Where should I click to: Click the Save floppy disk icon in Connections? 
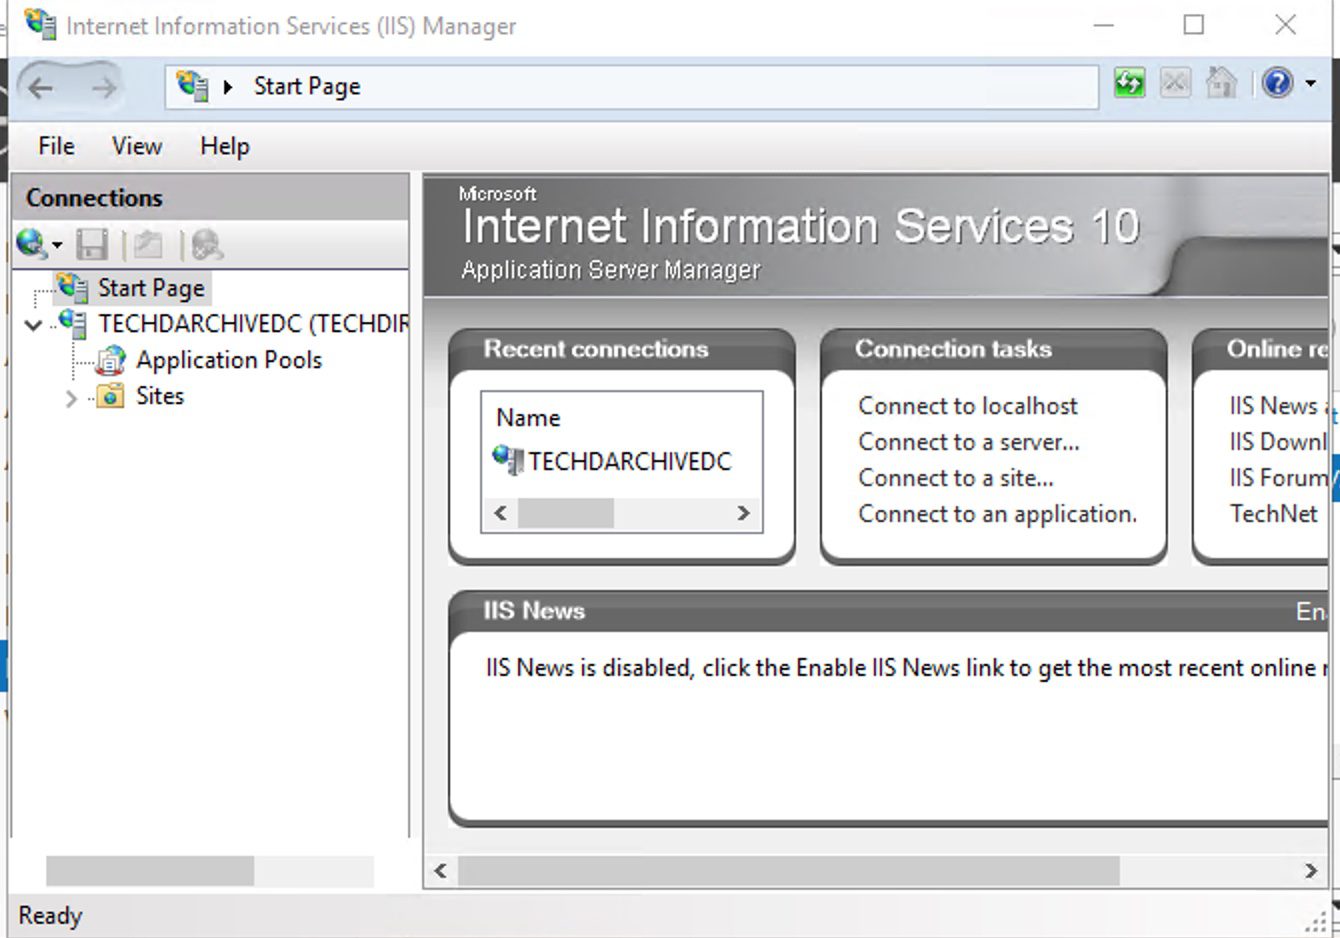click(x=91, y=245)
